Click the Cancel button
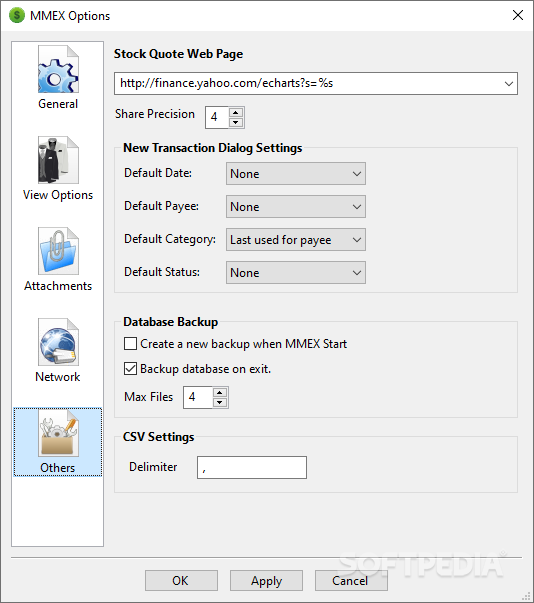This screenshot has width=534, height=603. 351,581
